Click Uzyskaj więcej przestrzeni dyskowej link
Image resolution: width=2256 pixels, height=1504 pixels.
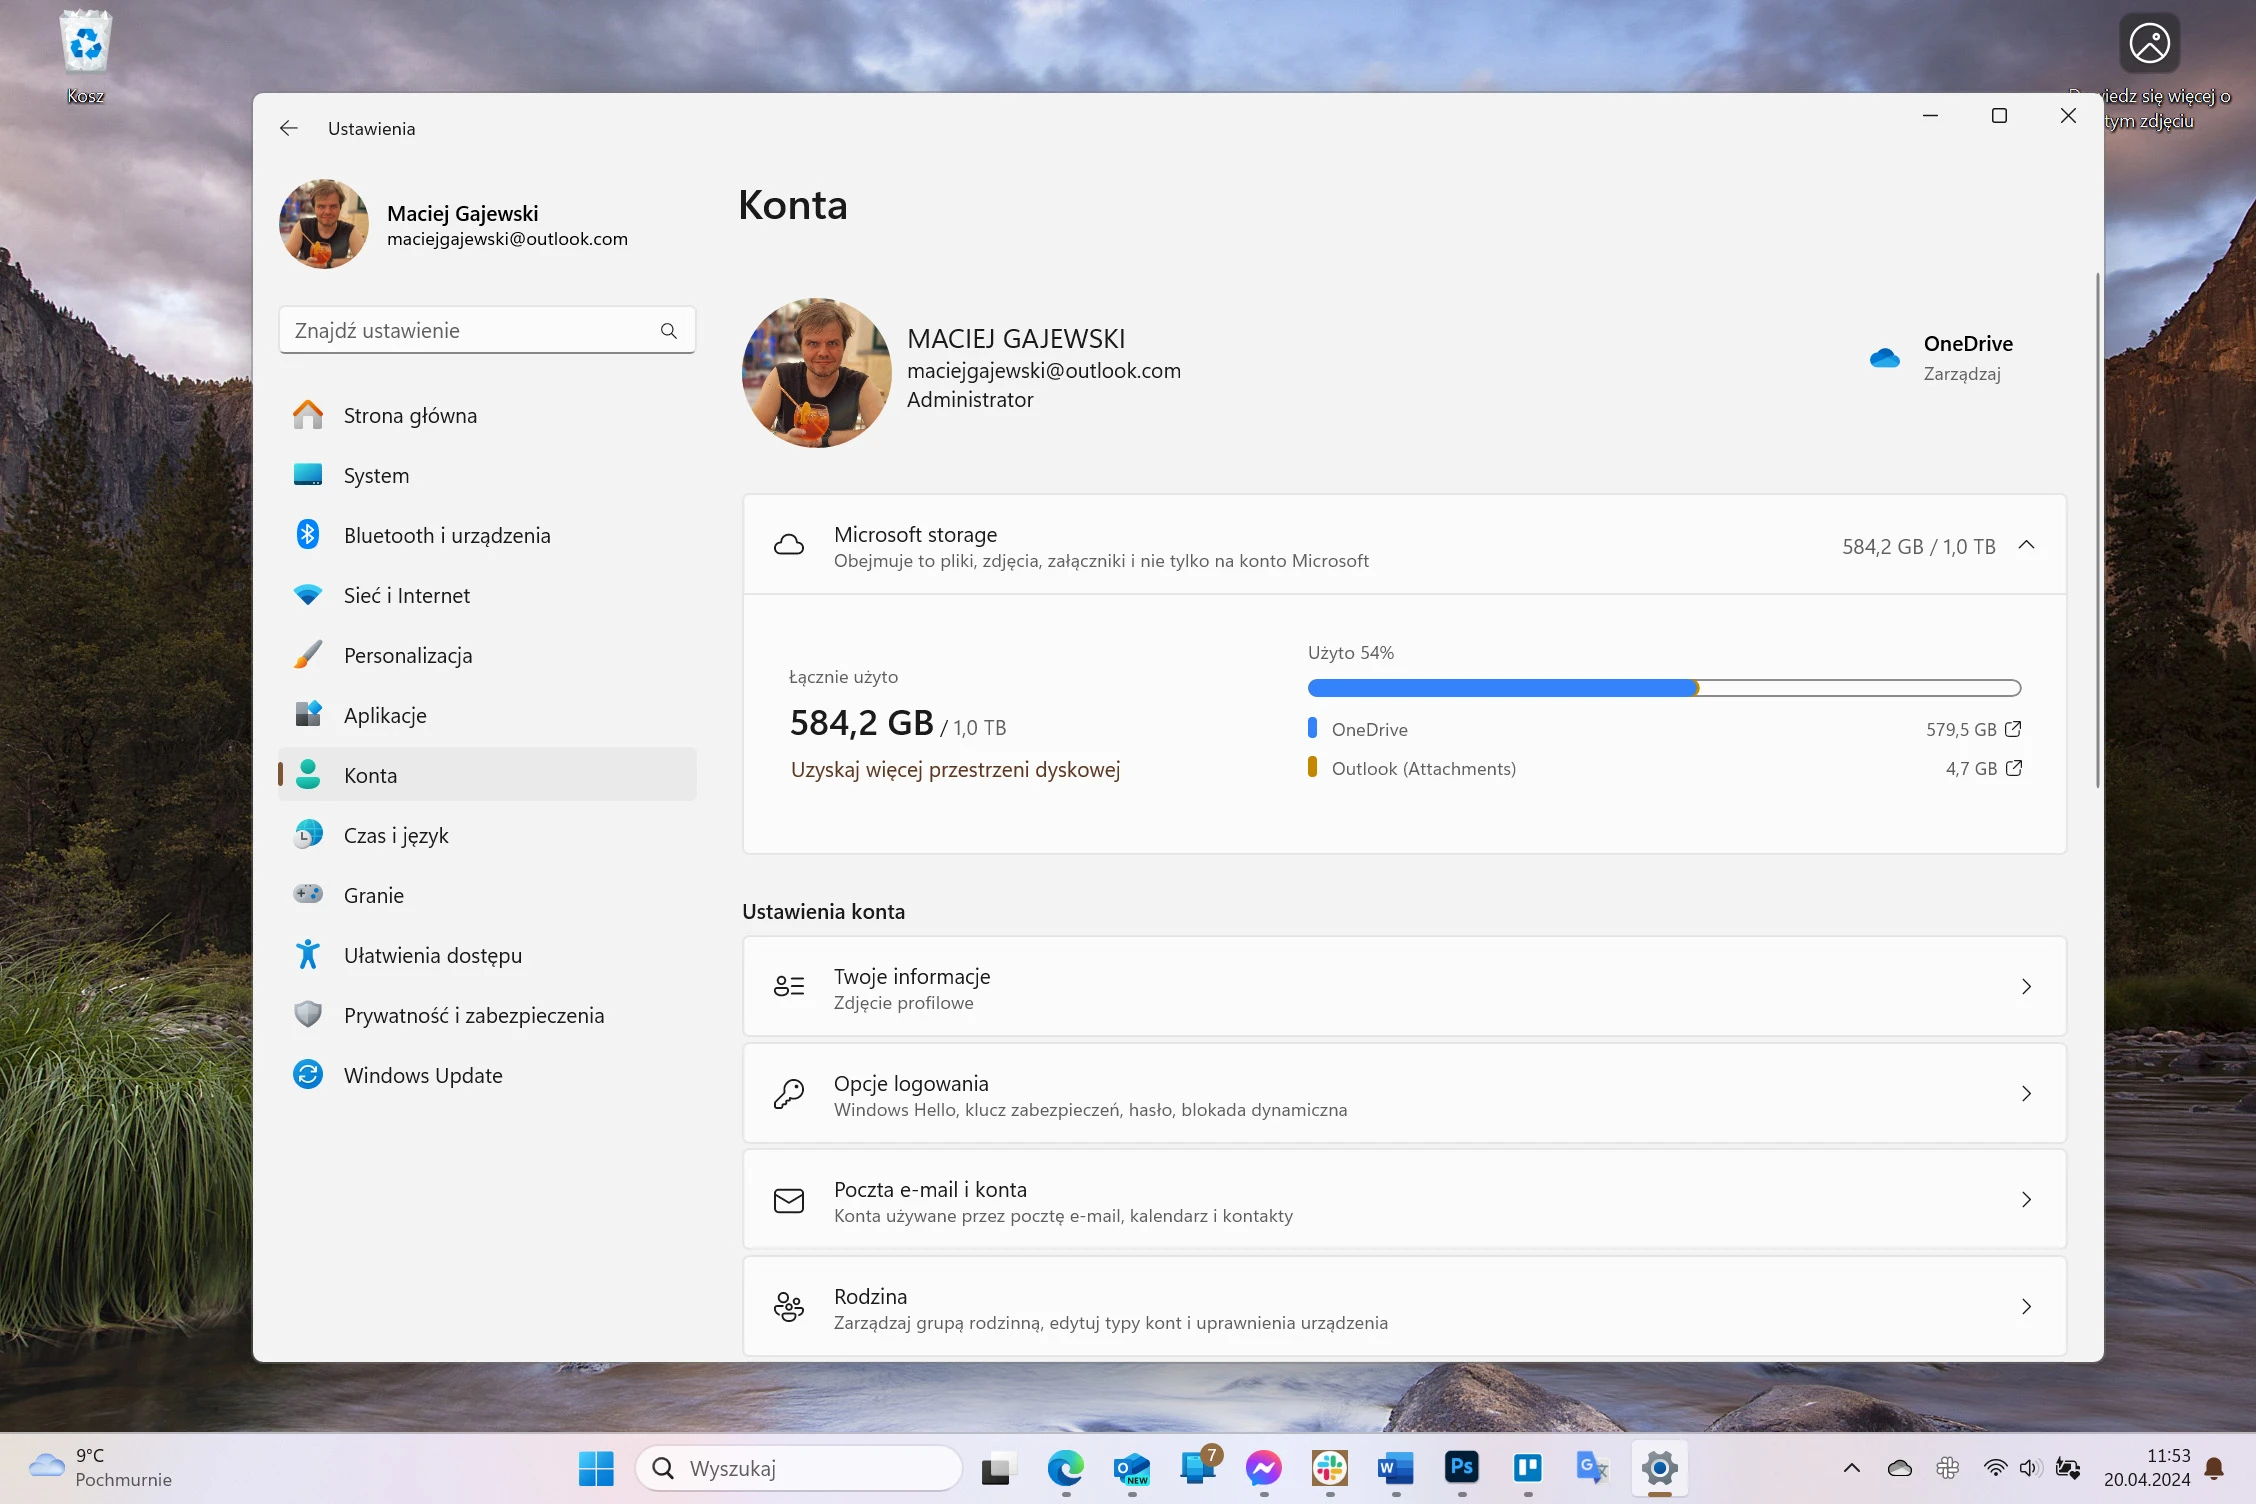click(955, 770)
